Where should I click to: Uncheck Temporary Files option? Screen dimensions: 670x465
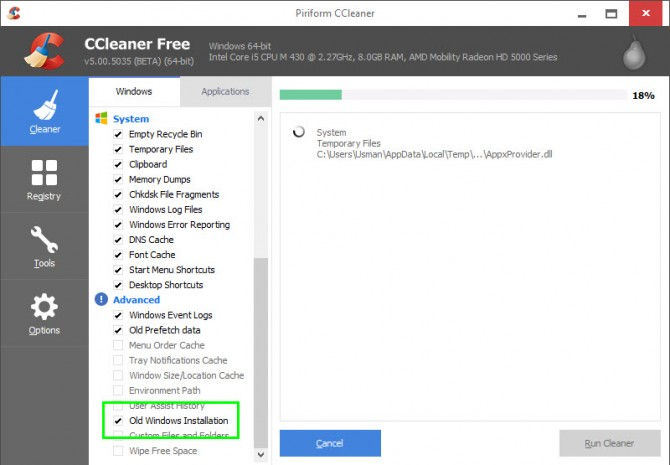click(x=118, y=149)
